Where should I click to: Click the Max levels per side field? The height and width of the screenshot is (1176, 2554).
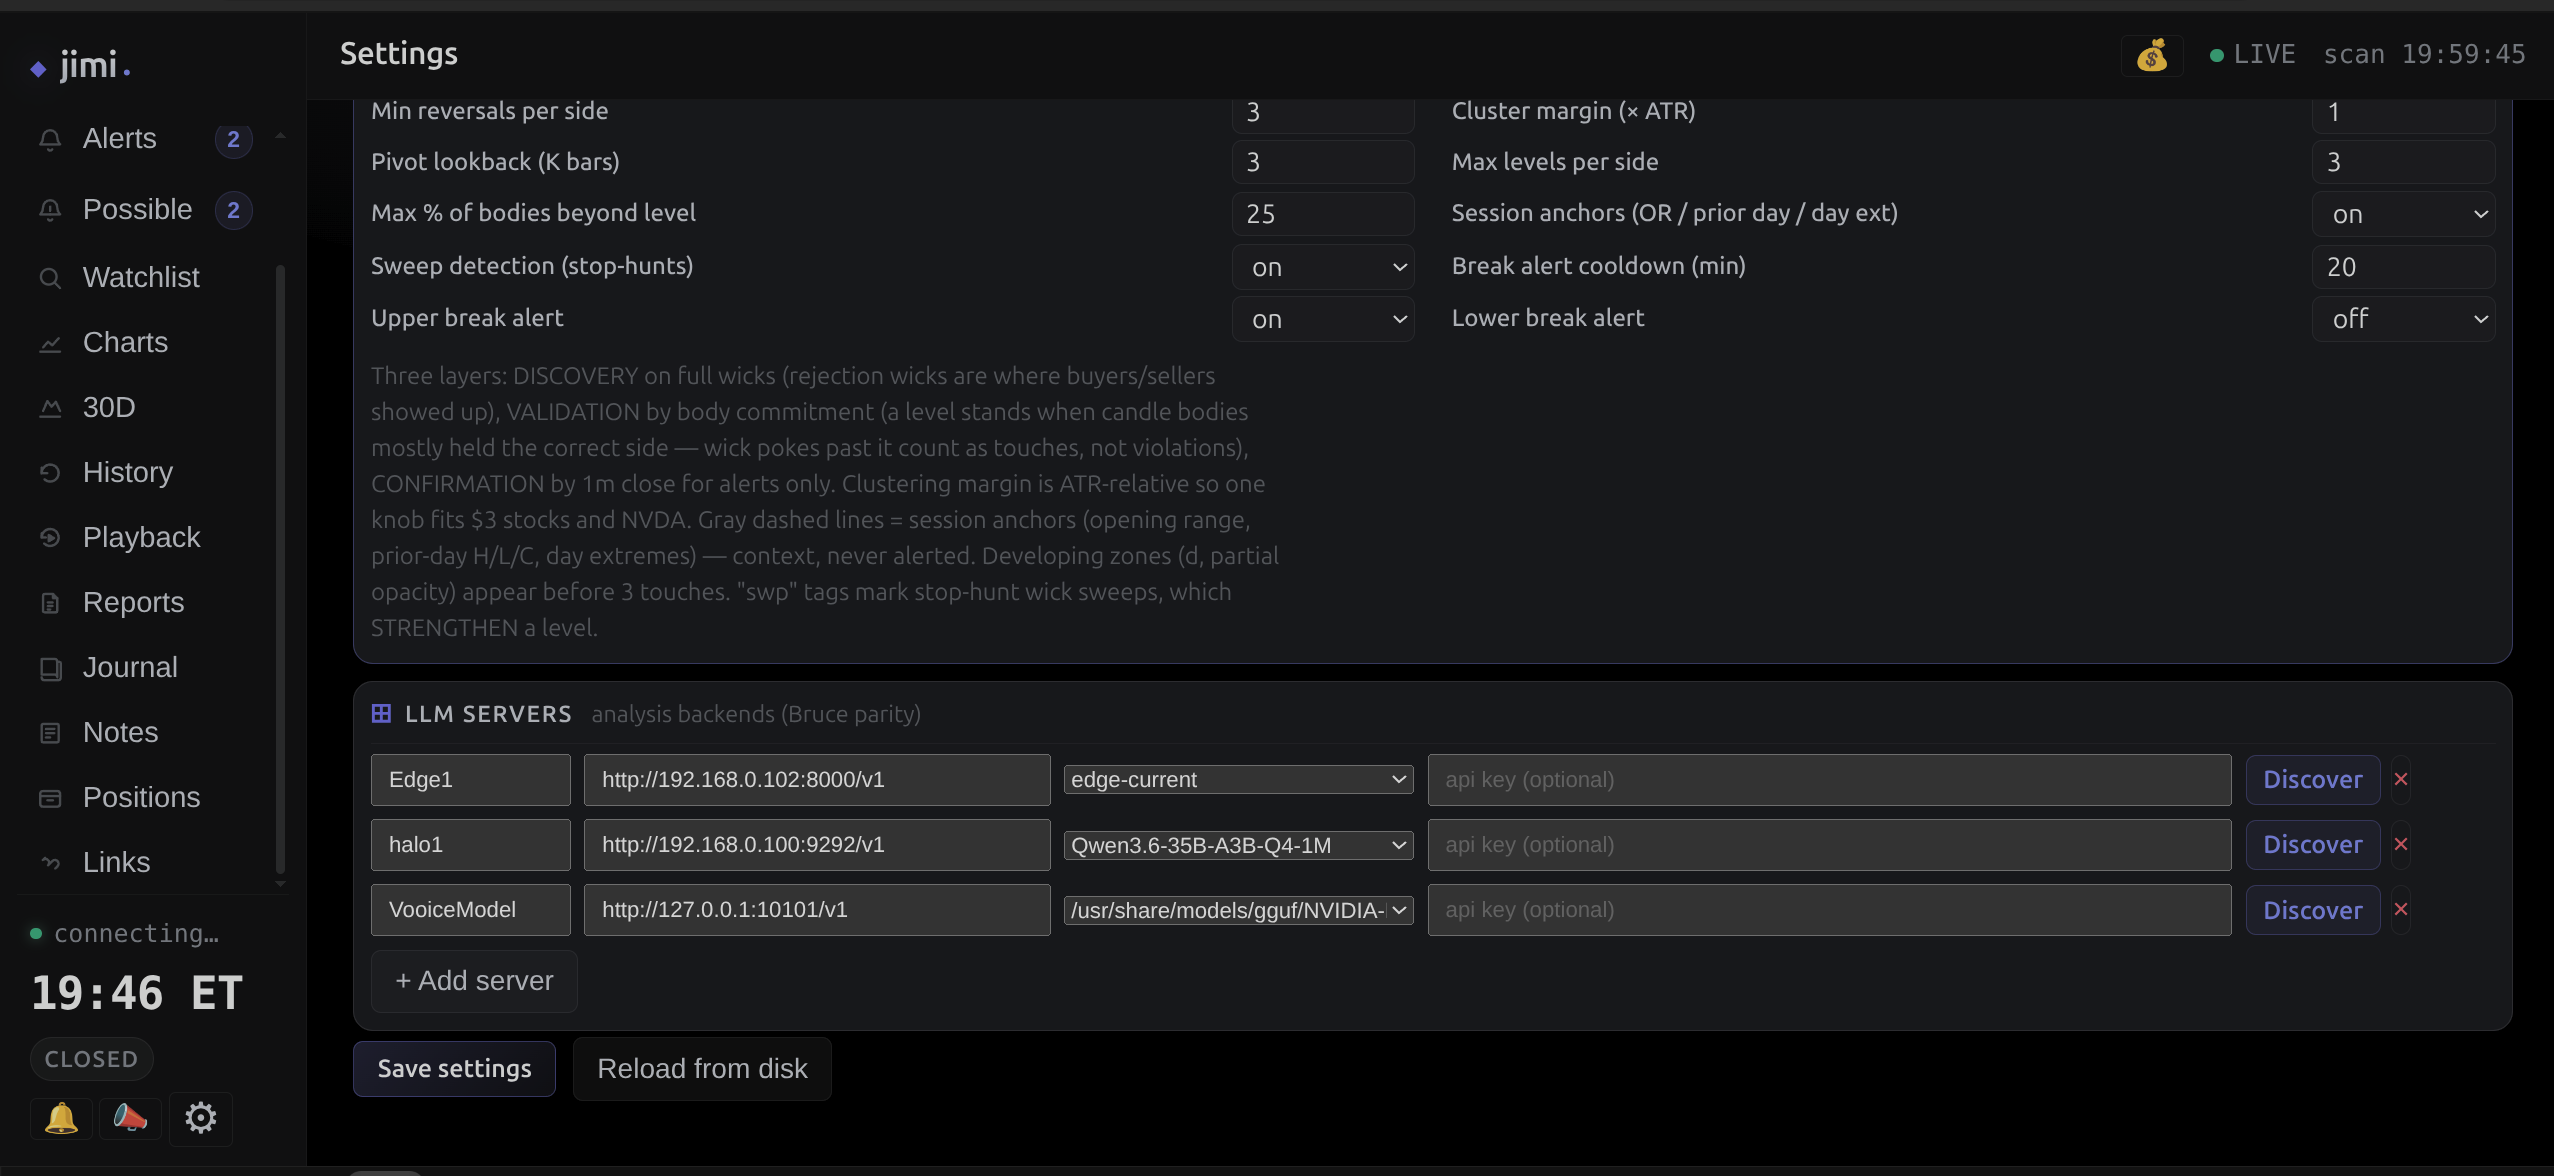(x=2403, y=162)
